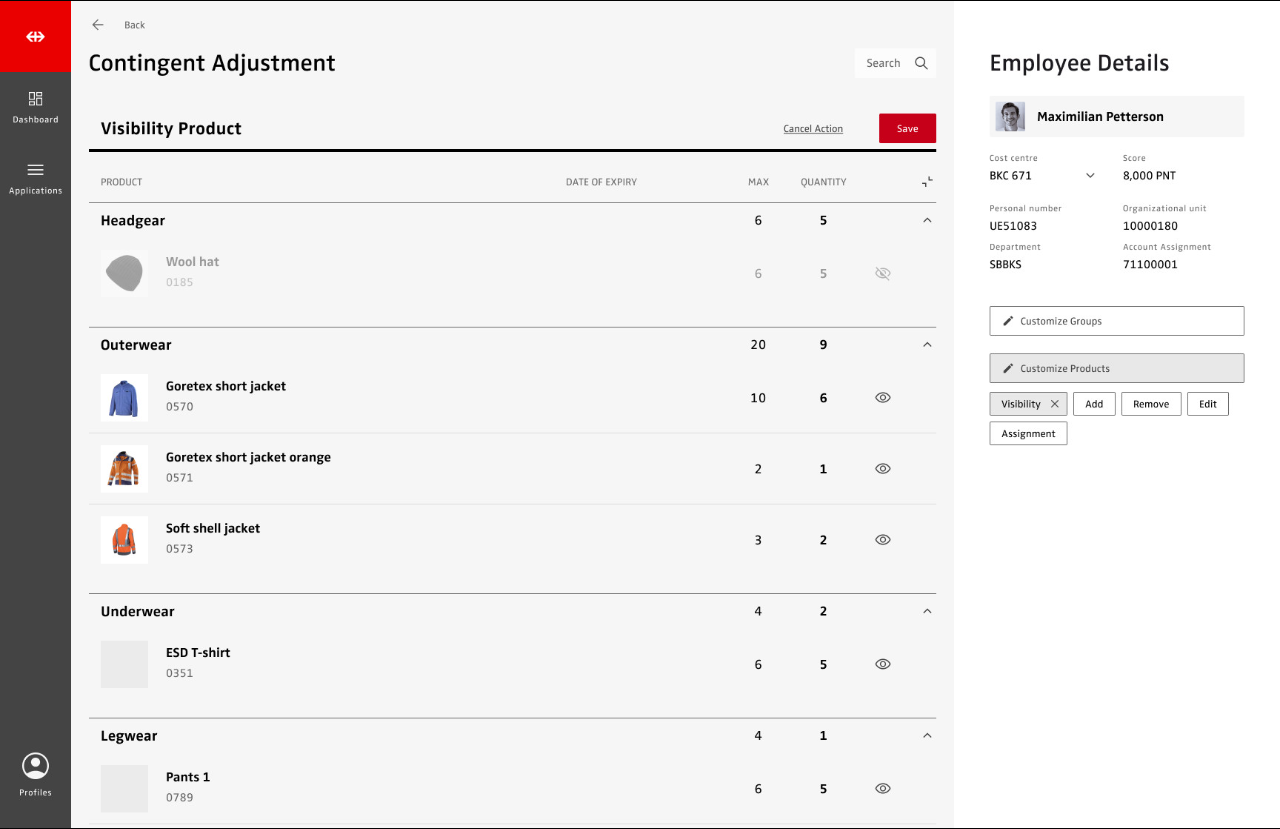The image size is (1280, 829).
Task: Collapse all groups icon in table header
Action: [x=927, y=182]
